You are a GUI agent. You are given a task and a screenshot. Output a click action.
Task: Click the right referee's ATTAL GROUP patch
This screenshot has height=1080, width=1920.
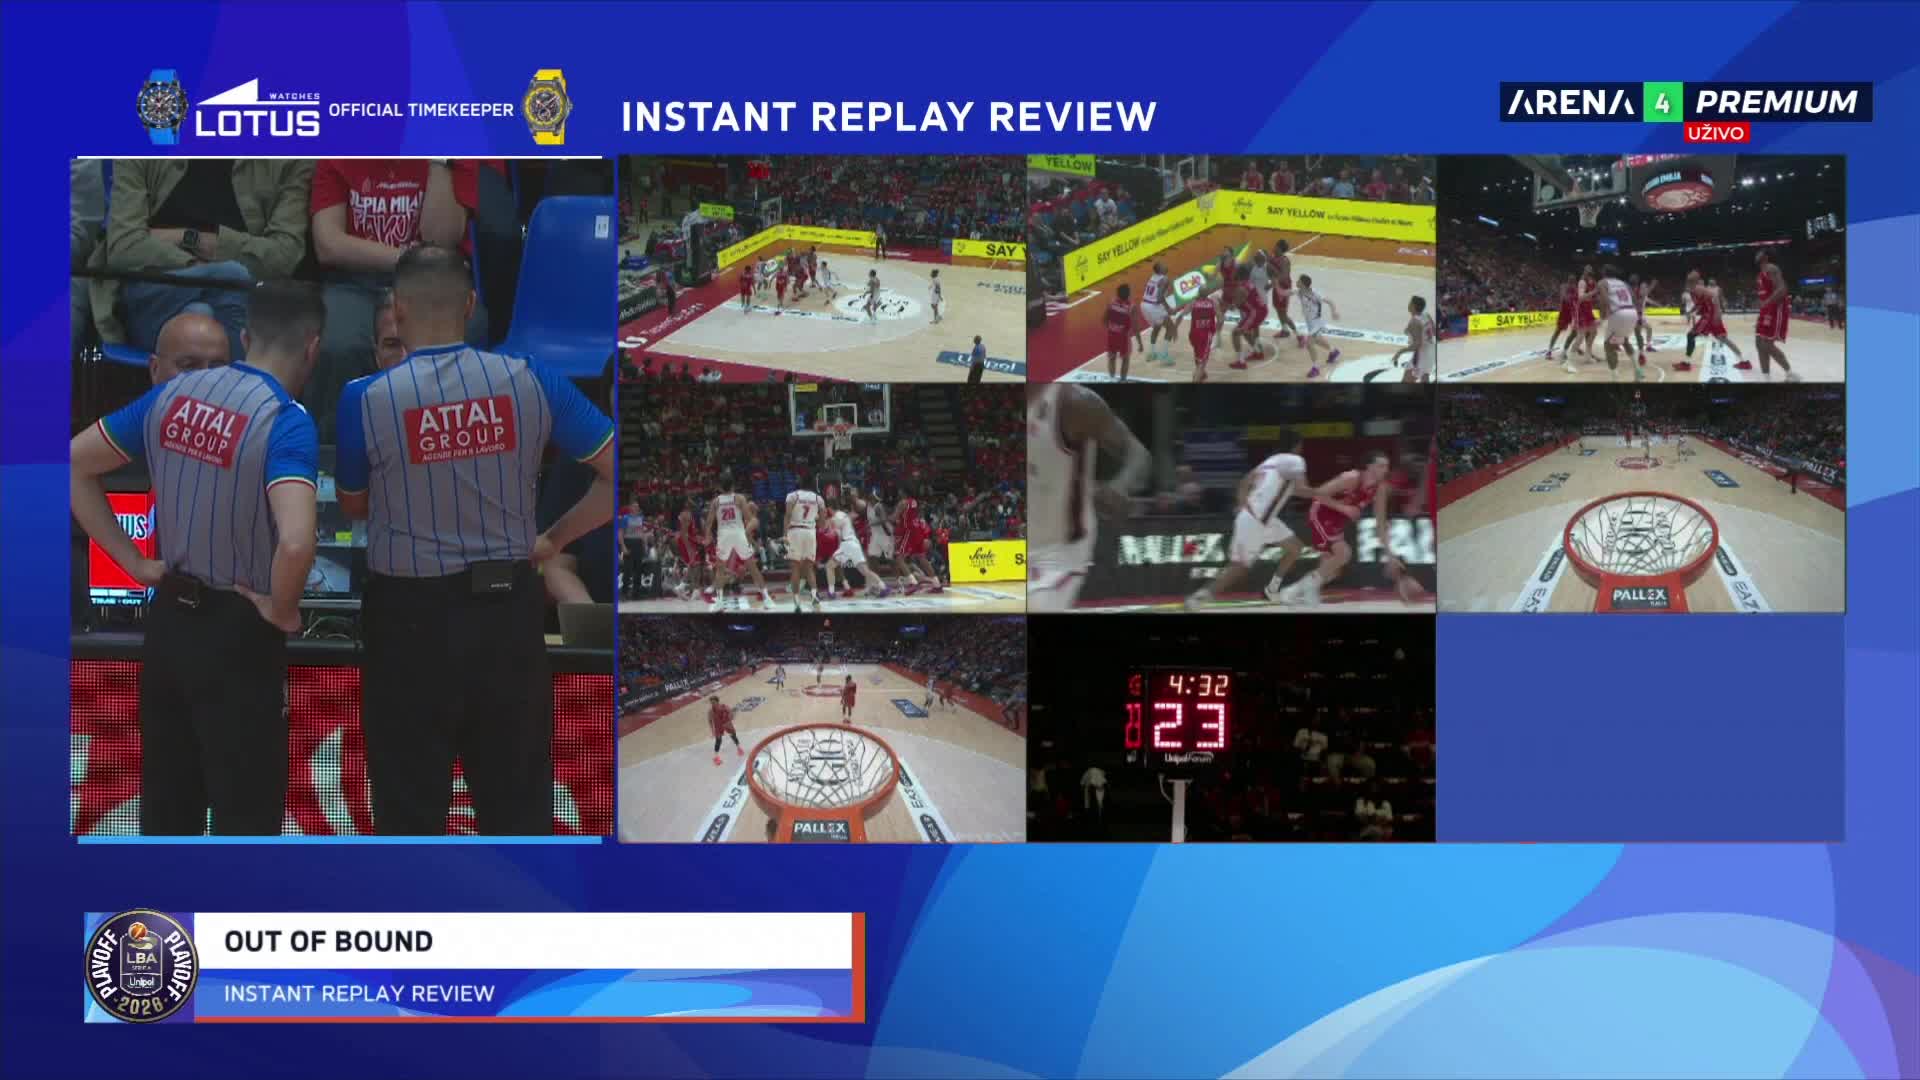tap(460, 430)
